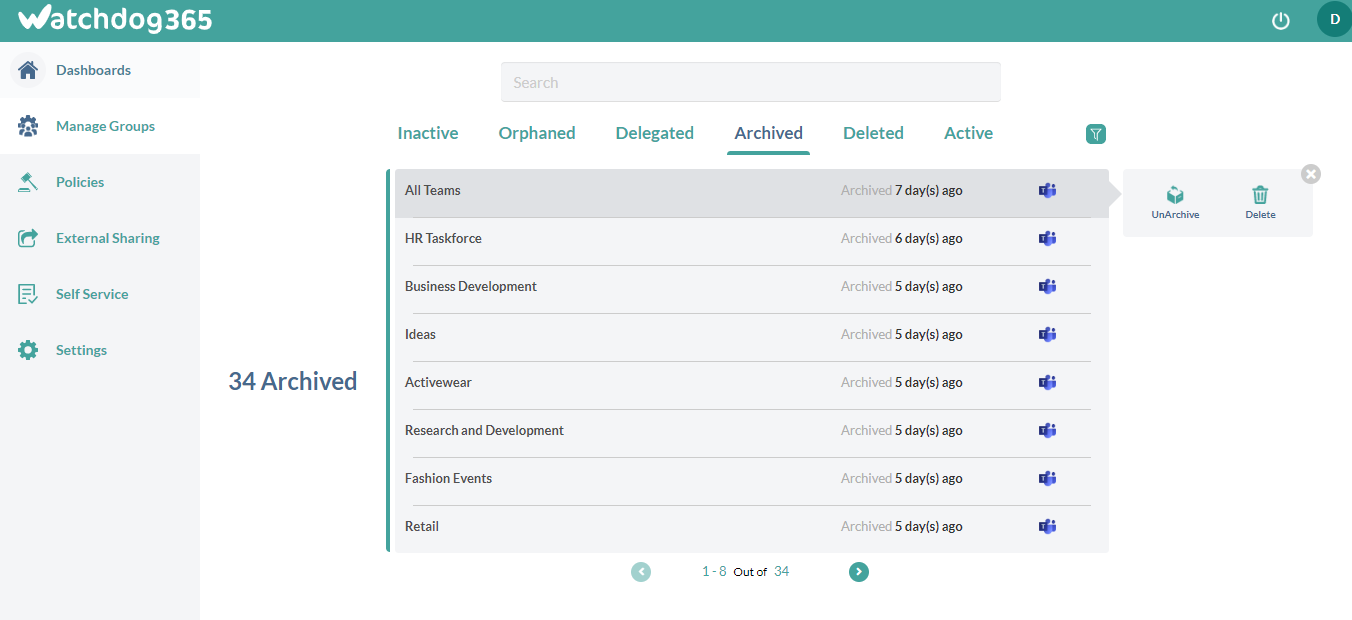Close the All Teams action panel

1311,174
